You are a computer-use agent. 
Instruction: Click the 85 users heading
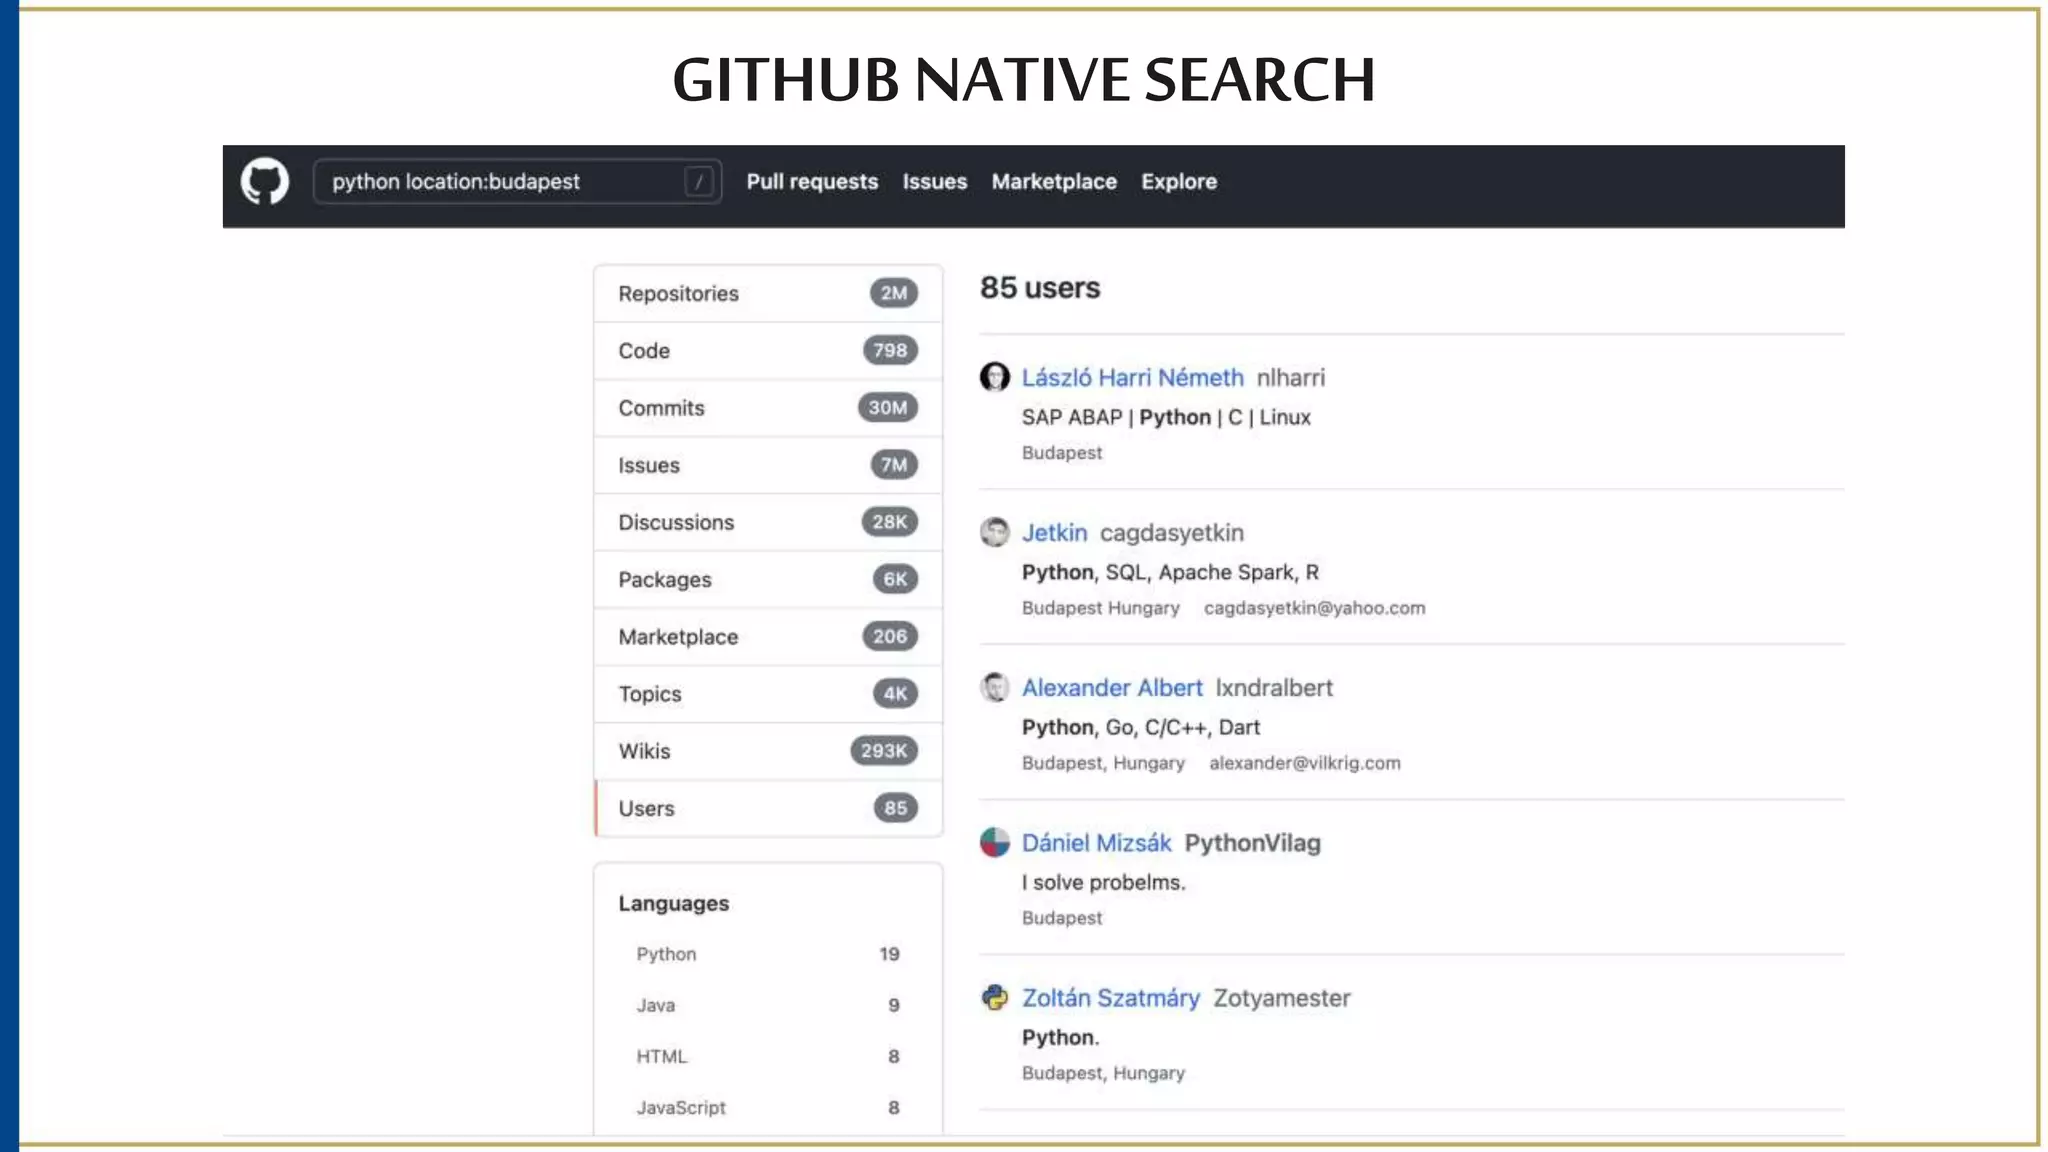pyautogui.click(x=1040, y=288)
